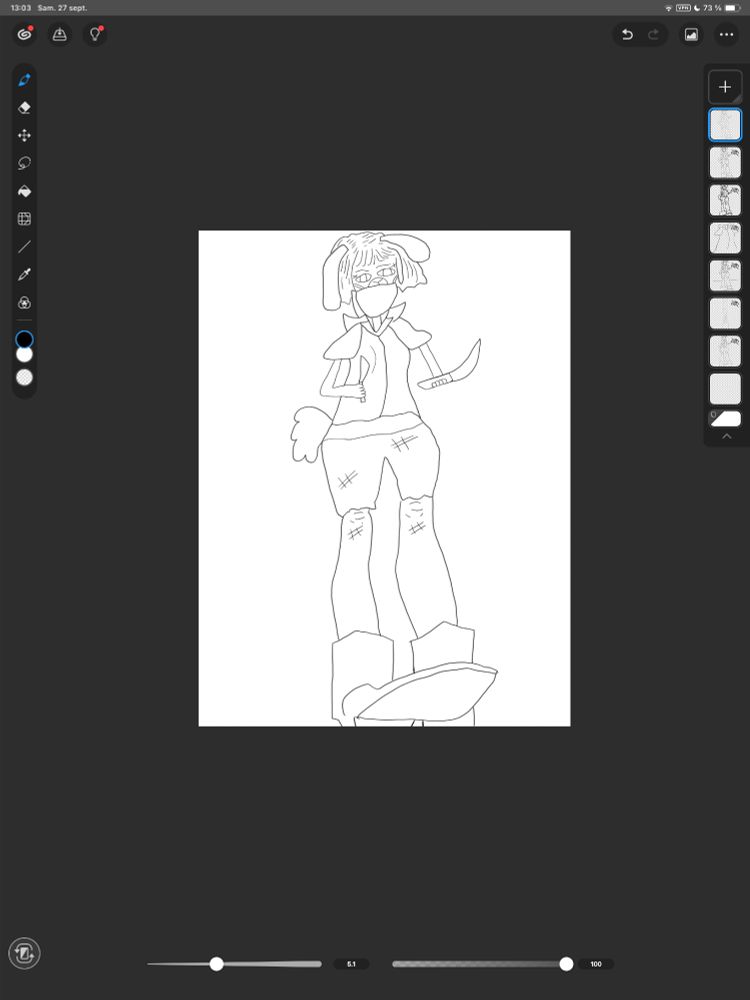Viewport: 750px width, 1000px height.
Task: Open the color wheel palette icon
Action: point(24,302)
